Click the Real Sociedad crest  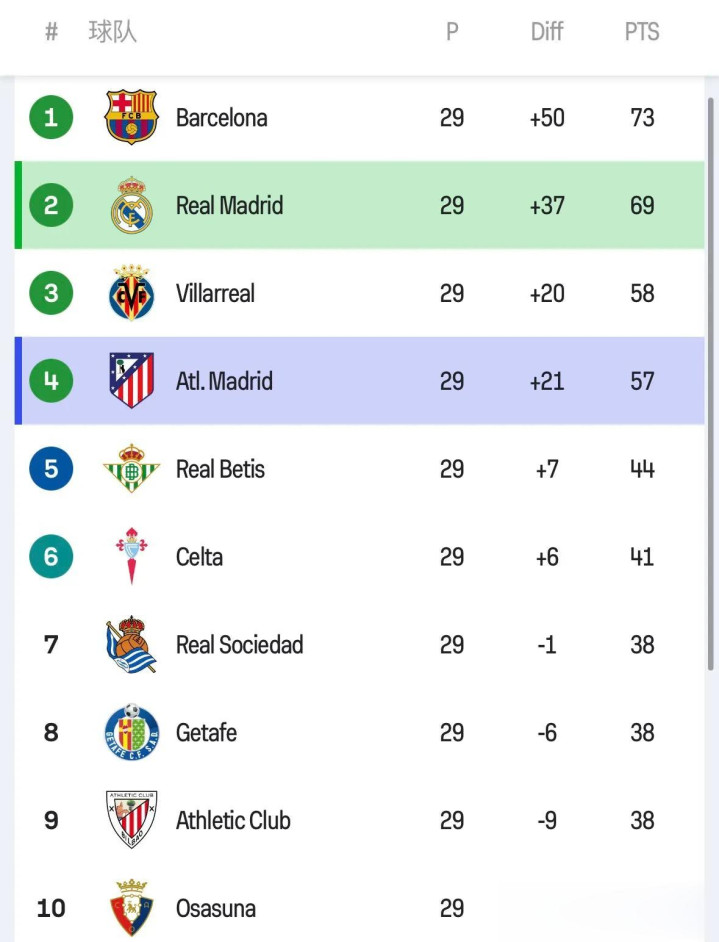click(x=132, y=644)
